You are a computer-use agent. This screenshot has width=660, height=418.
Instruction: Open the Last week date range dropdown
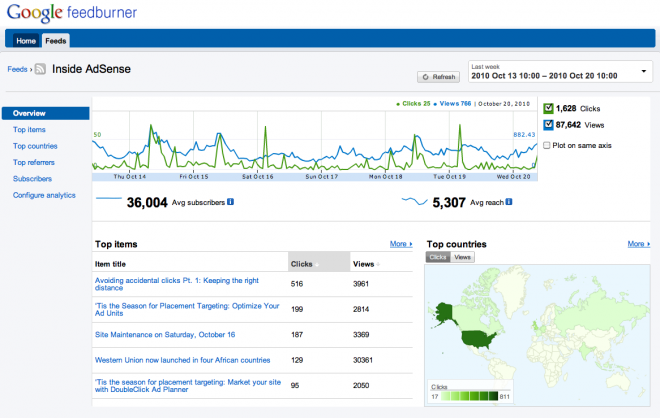tap(560, 72)
